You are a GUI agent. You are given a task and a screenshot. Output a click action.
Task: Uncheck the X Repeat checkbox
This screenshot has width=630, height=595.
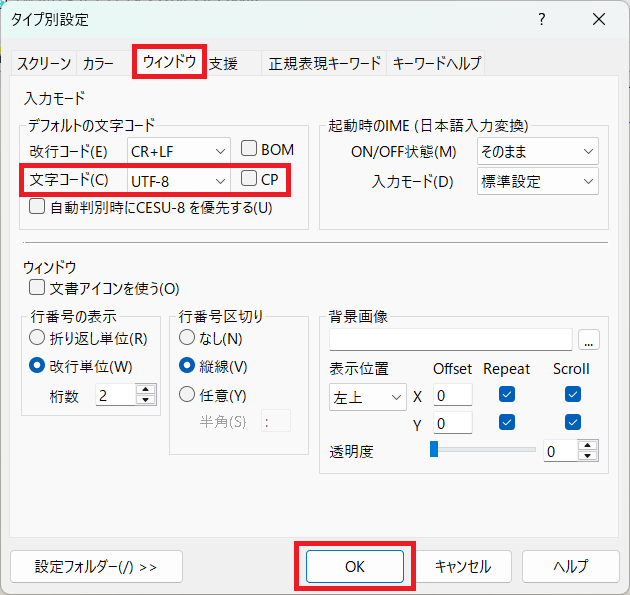point(507,394)
